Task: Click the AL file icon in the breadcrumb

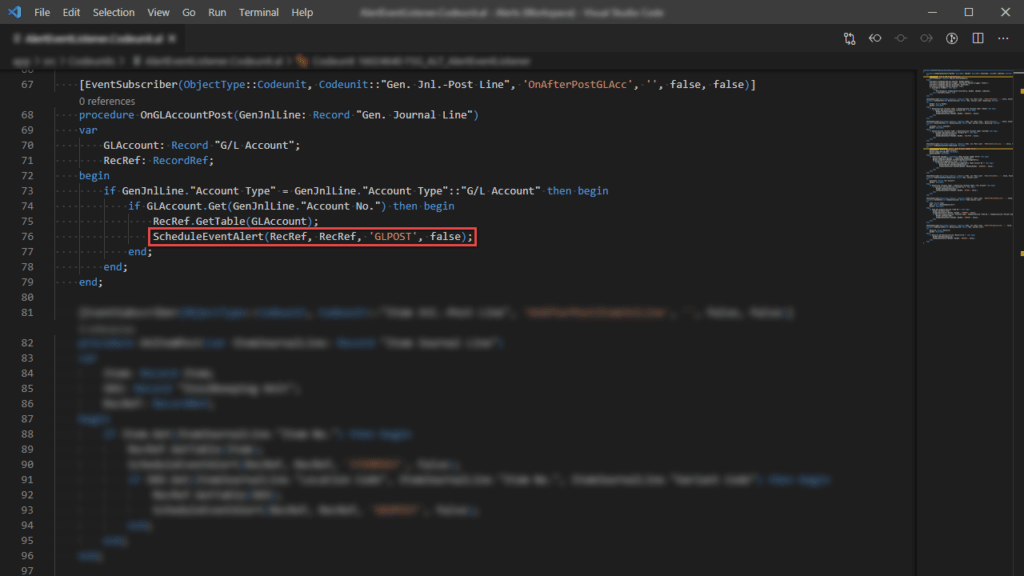Action: pos(135,59)
